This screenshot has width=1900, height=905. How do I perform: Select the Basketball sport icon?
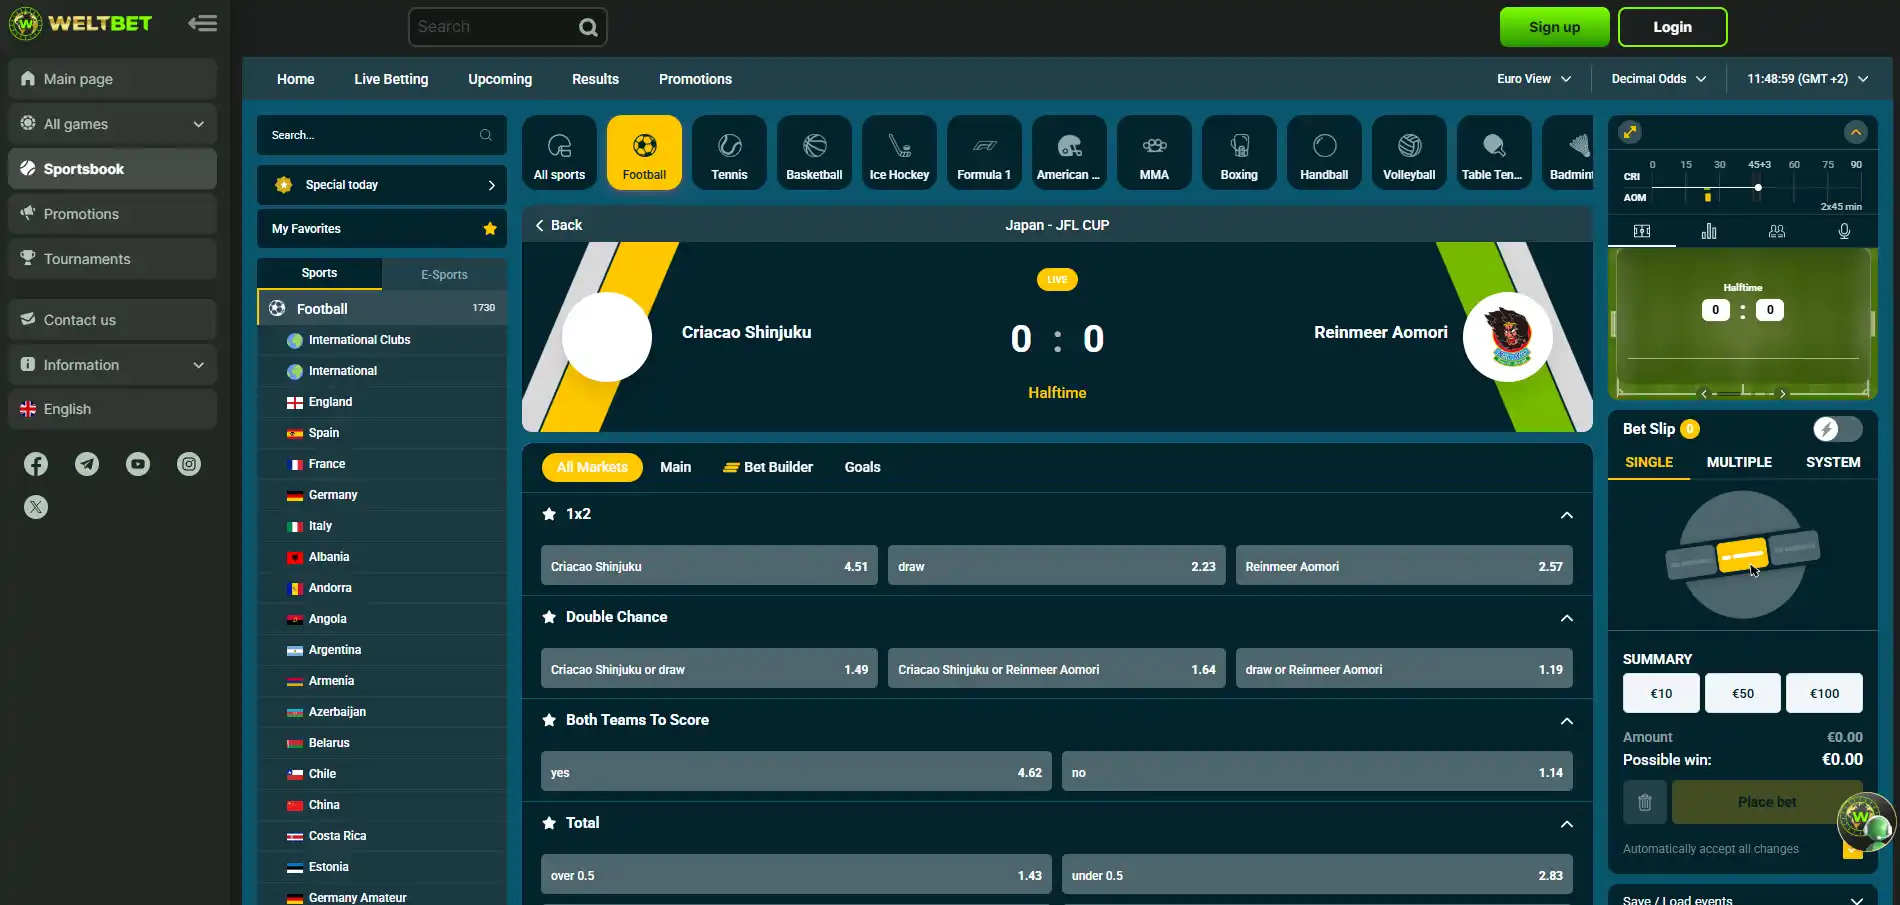[x=814, y=153]
